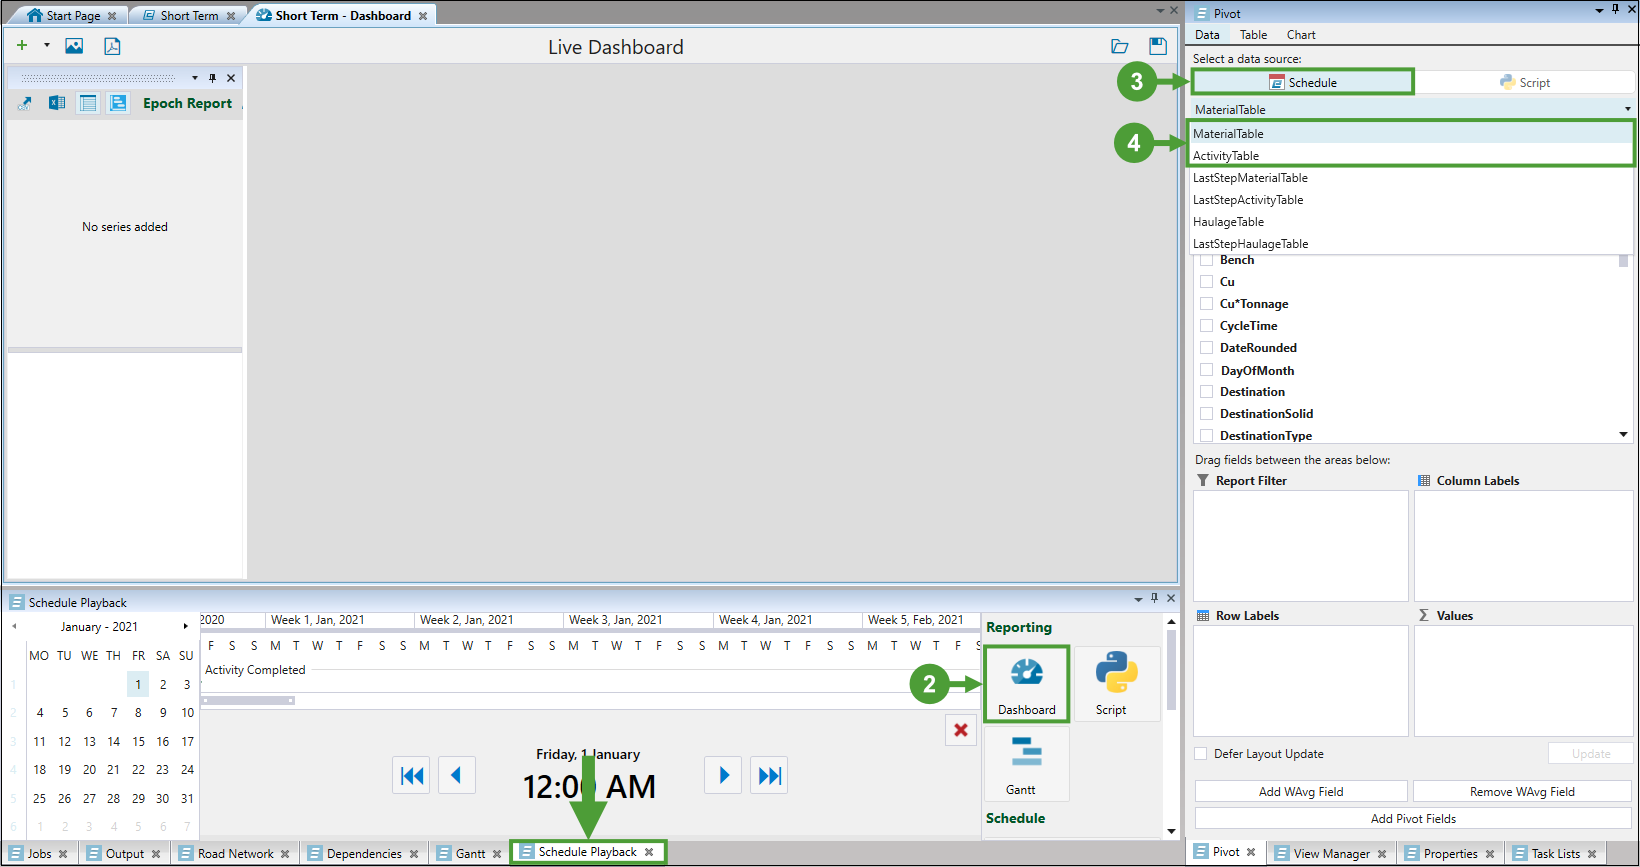This screenshot has height=867, width=1640.
Task: Click the insert image icon in toolbar
Action: point(74,46)
